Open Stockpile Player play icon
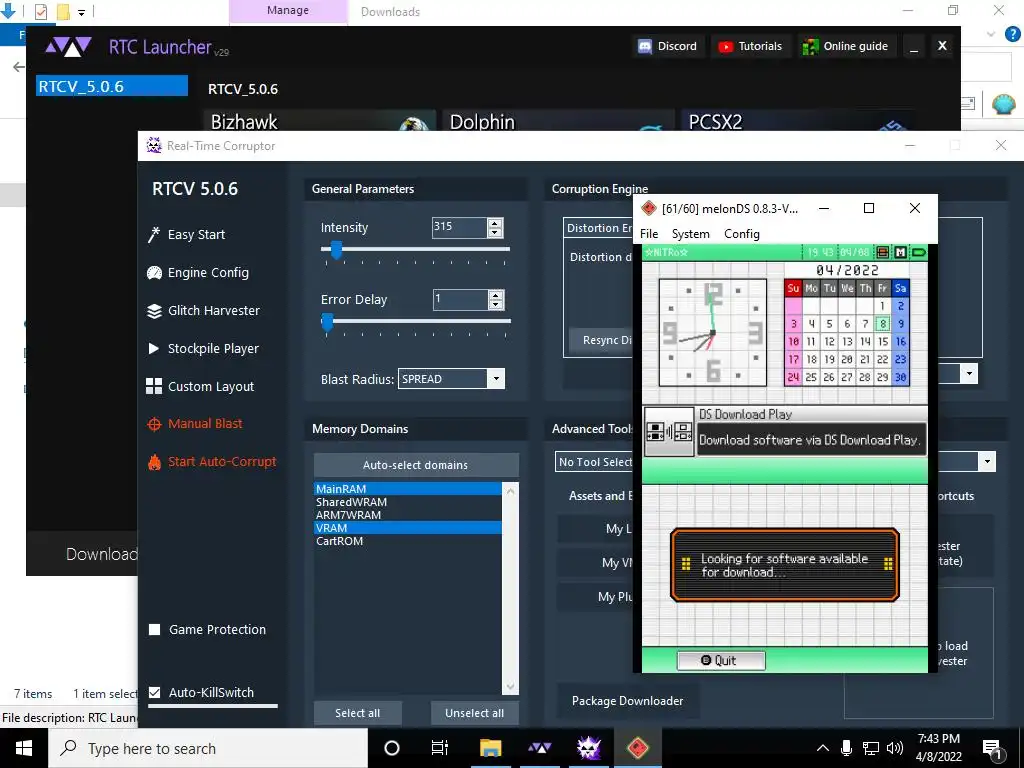Image resolution: width=1024 pixels, height=768 pixels. point(154,349)
